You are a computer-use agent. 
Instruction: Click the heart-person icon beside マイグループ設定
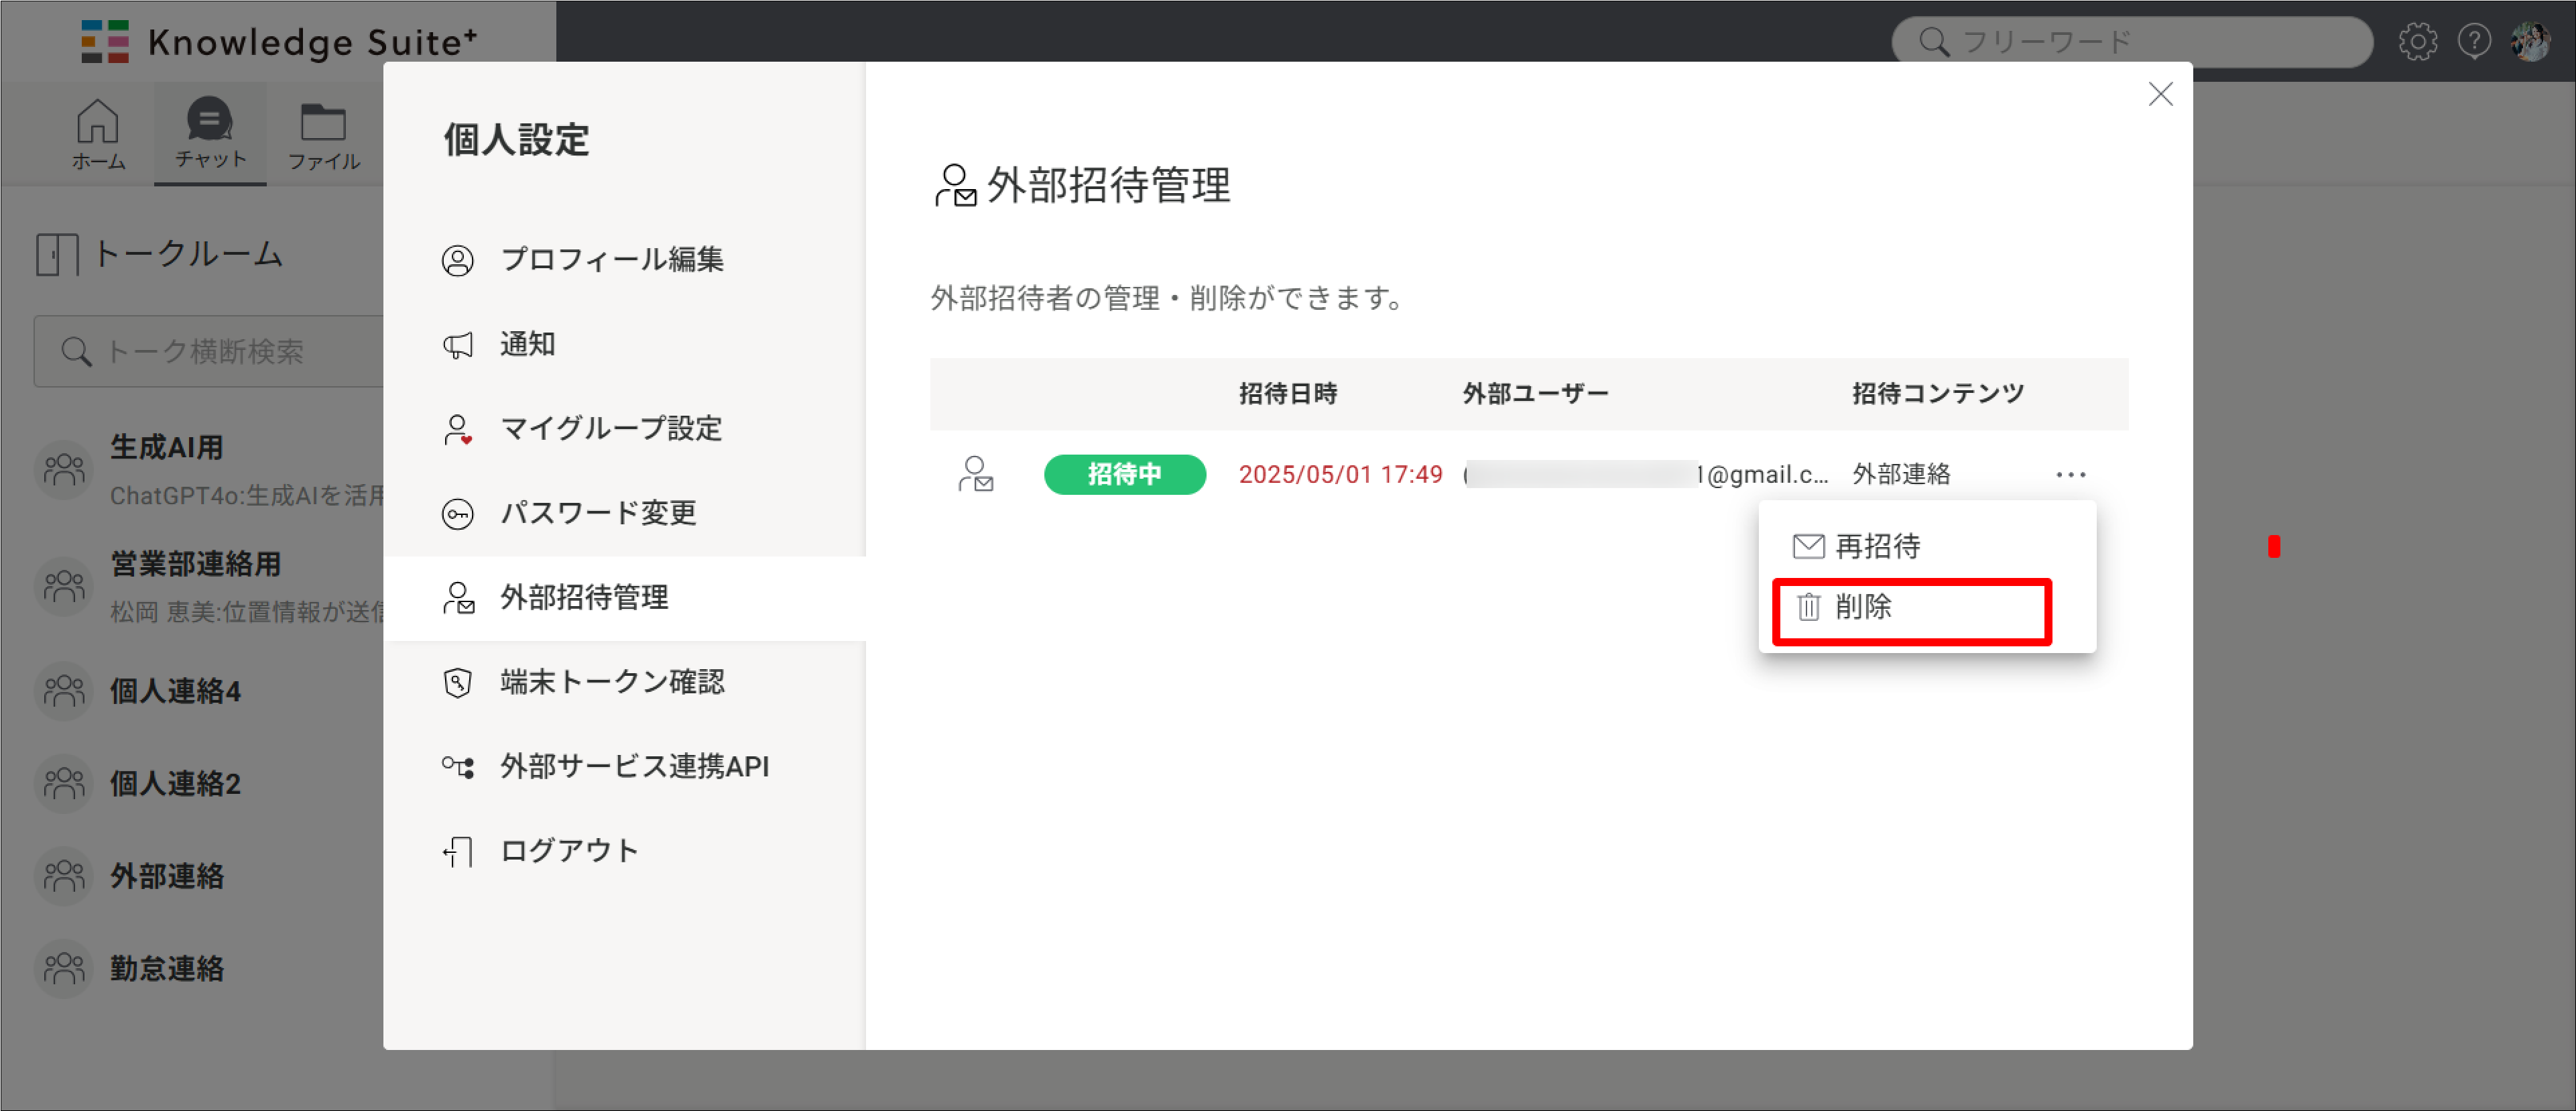tap(458, 430)
